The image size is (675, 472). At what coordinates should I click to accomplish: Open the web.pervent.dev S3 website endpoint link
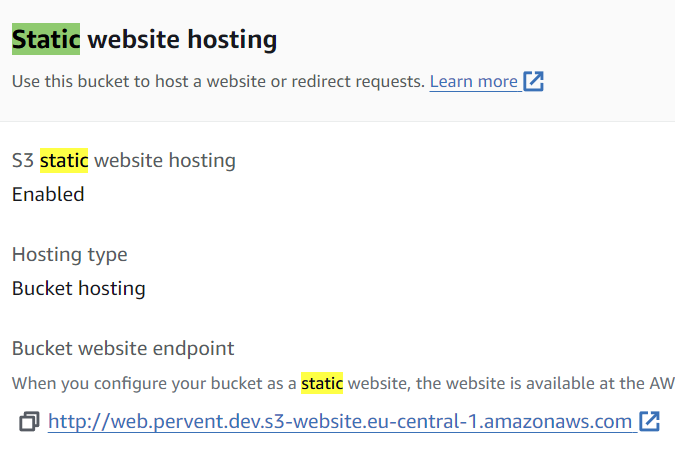click(340, 422)
